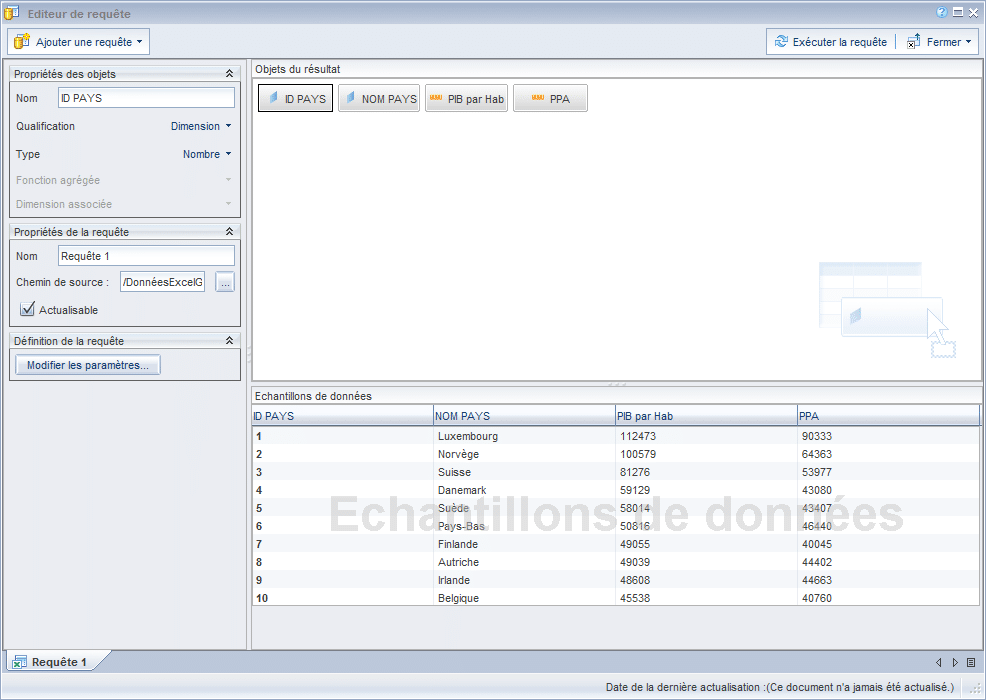Viewport: 986px width, 700px height.
Task: Click the Chemin de source path field
Action: pos(163,282)
